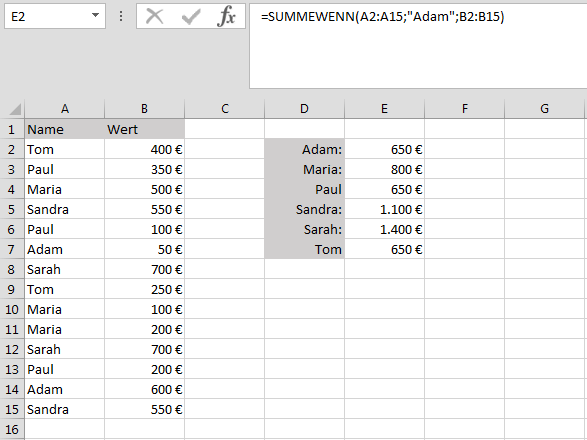The image size is (587, 440).
Task: Click cell A4 containing 'Maria'
Action: point(65,189)
